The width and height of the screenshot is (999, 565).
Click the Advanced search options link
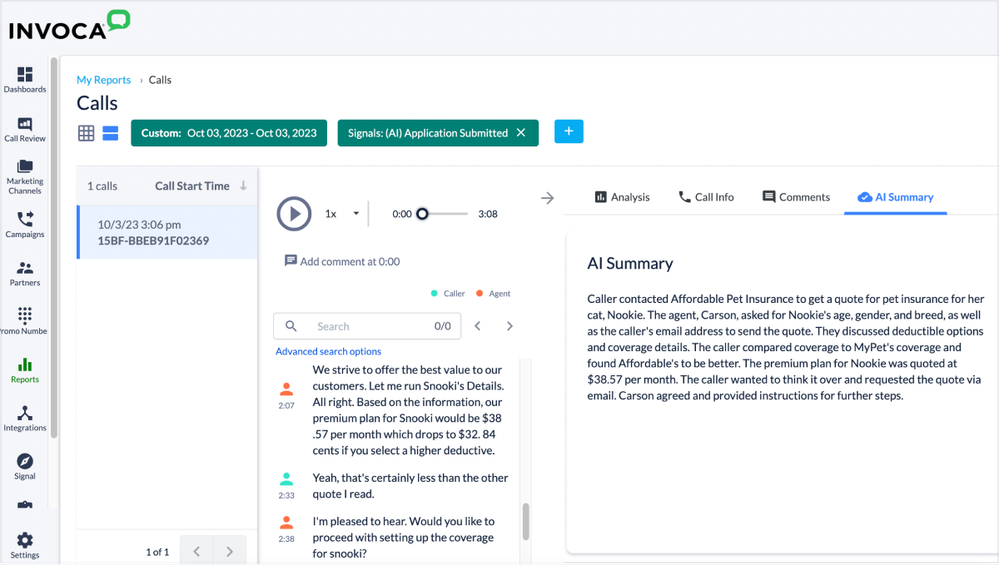coord(328,351)
